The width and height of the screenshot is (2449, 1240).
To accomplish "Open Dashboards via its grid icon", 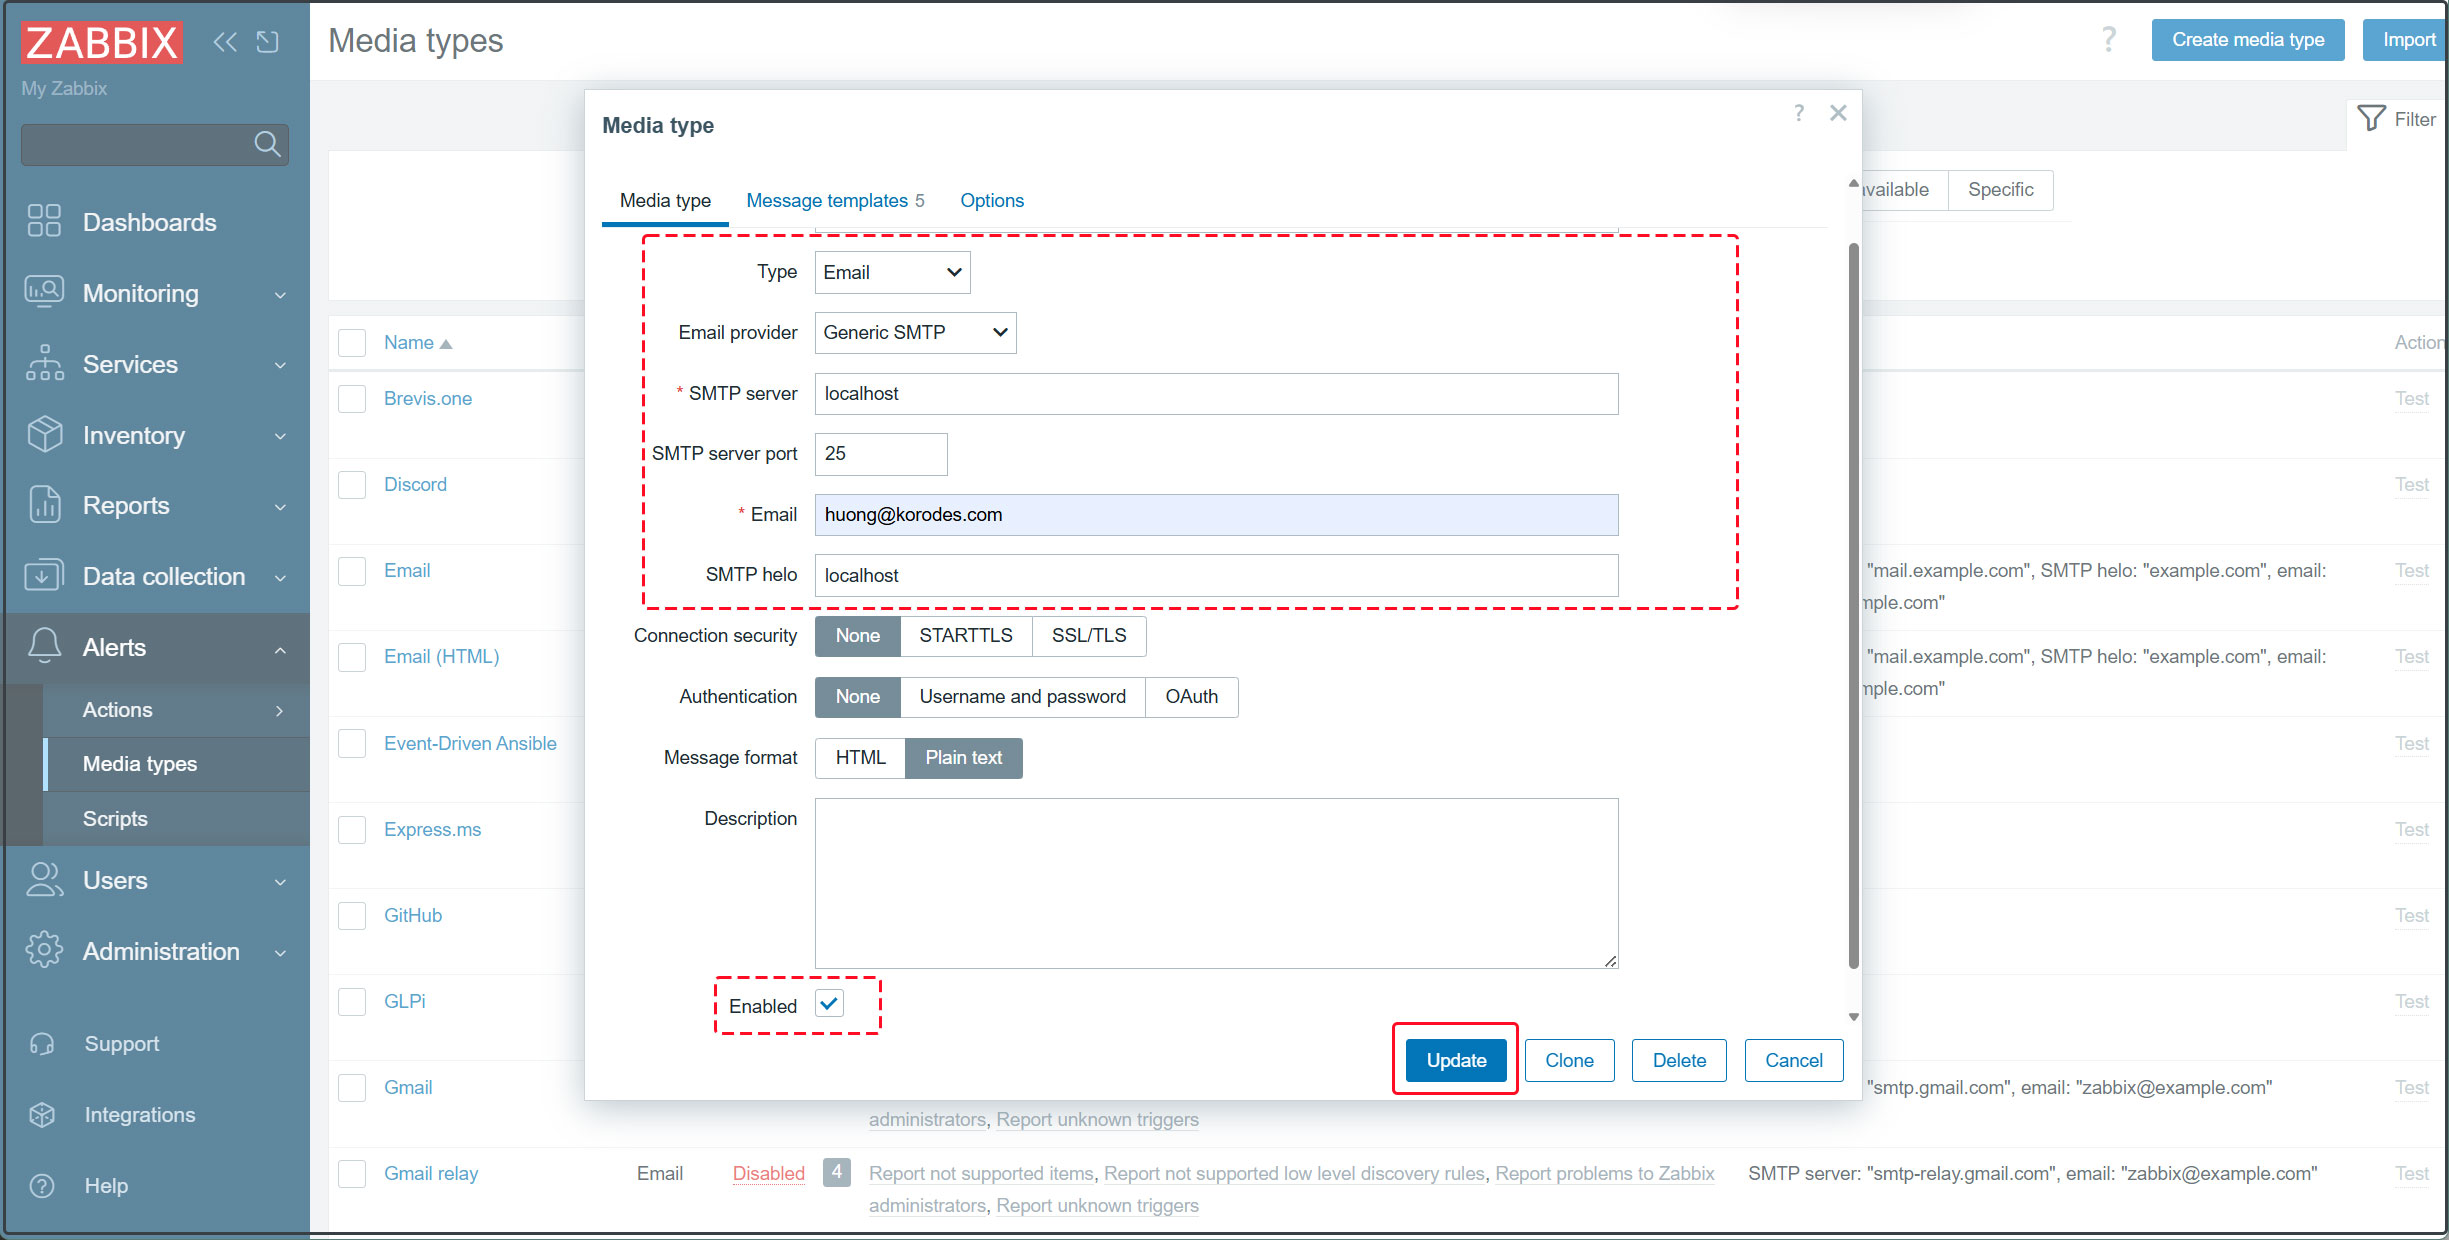I will point(44,221).
